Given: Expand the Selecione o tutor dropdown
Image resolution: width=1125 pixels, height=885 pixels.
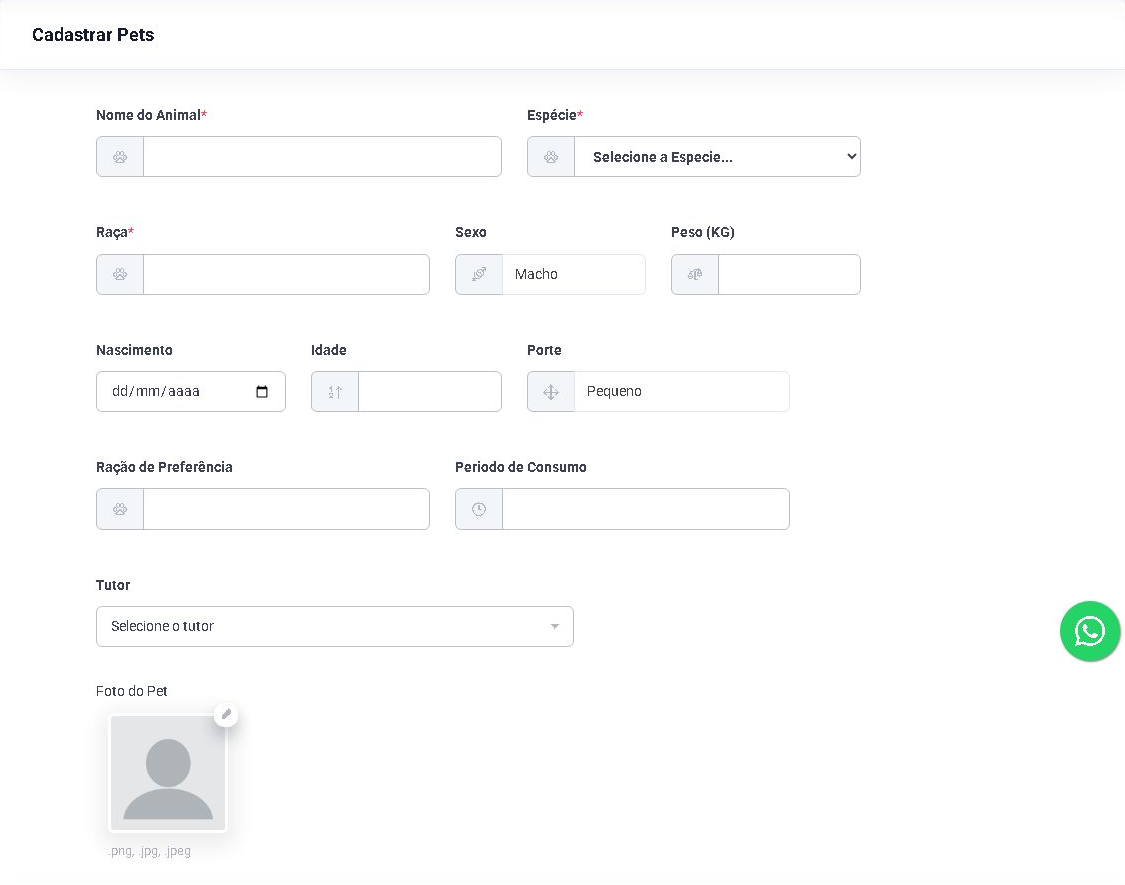Looking at the screenshot, I should [x=335, y=627].
